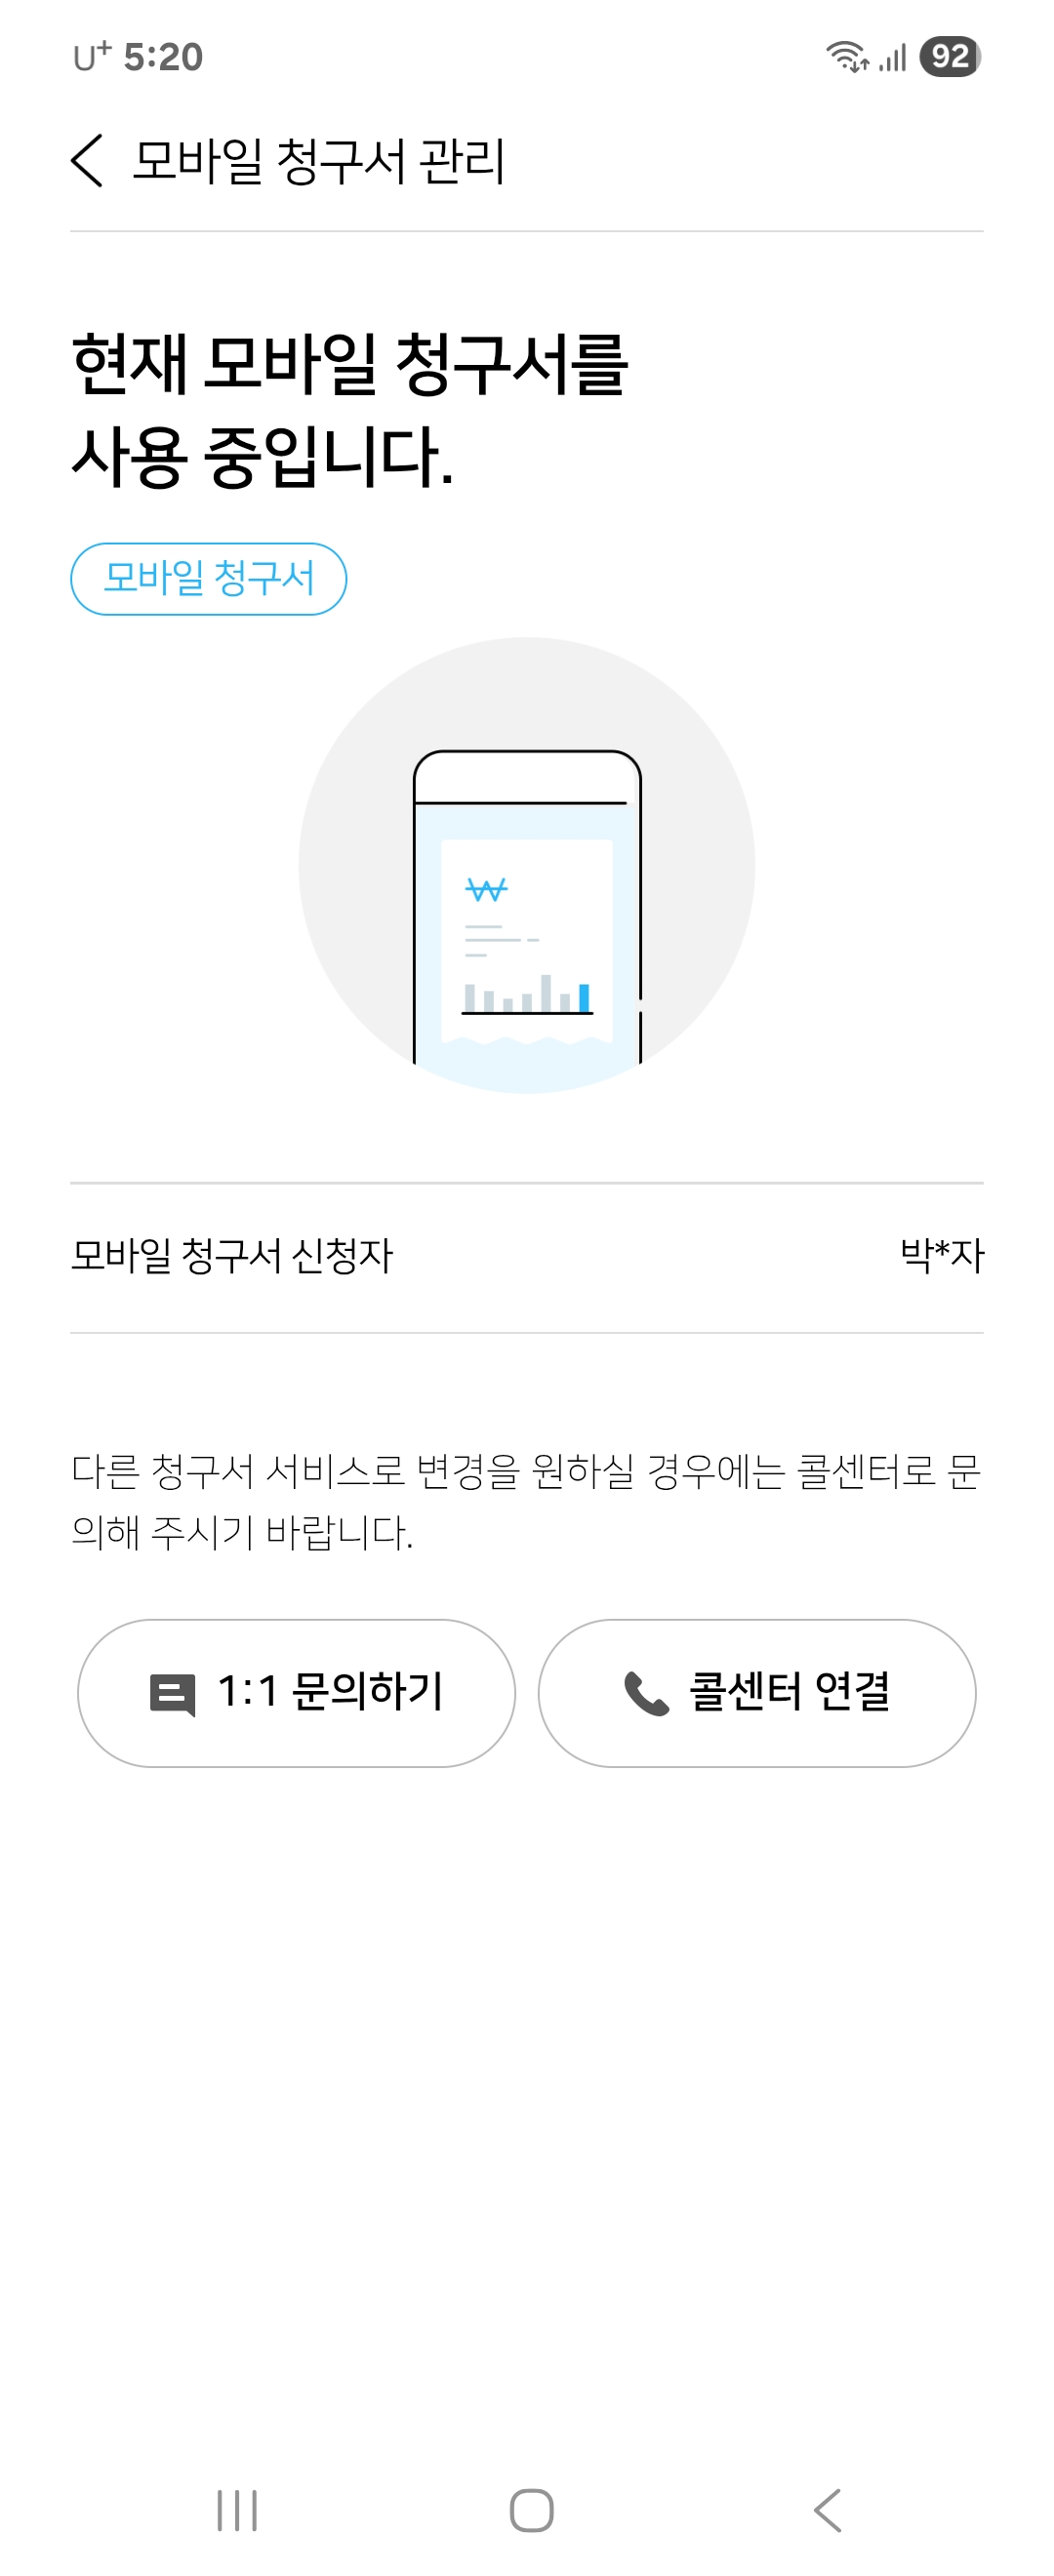Tap the applicant name 박*자
The image size is (1054, 2576).
point(941,1256)
